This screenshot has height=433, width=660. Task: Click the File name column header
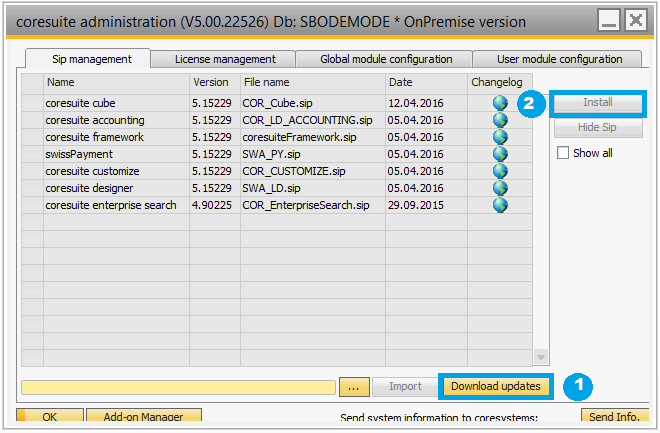[x=313, y=82]
